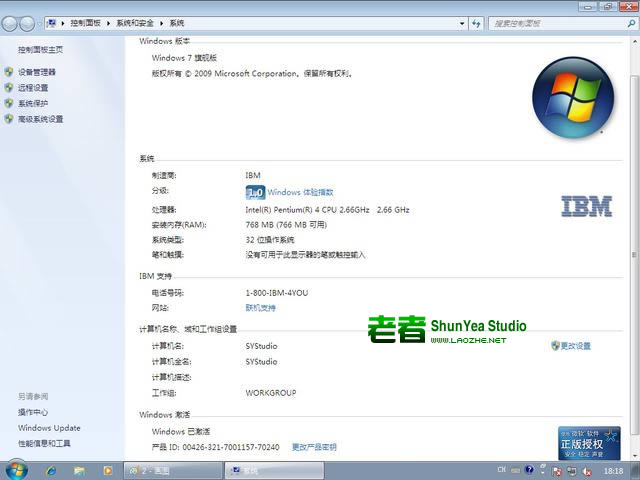Focus the Search Control Panel field
The image size is (640, 480).
[563, 24]
